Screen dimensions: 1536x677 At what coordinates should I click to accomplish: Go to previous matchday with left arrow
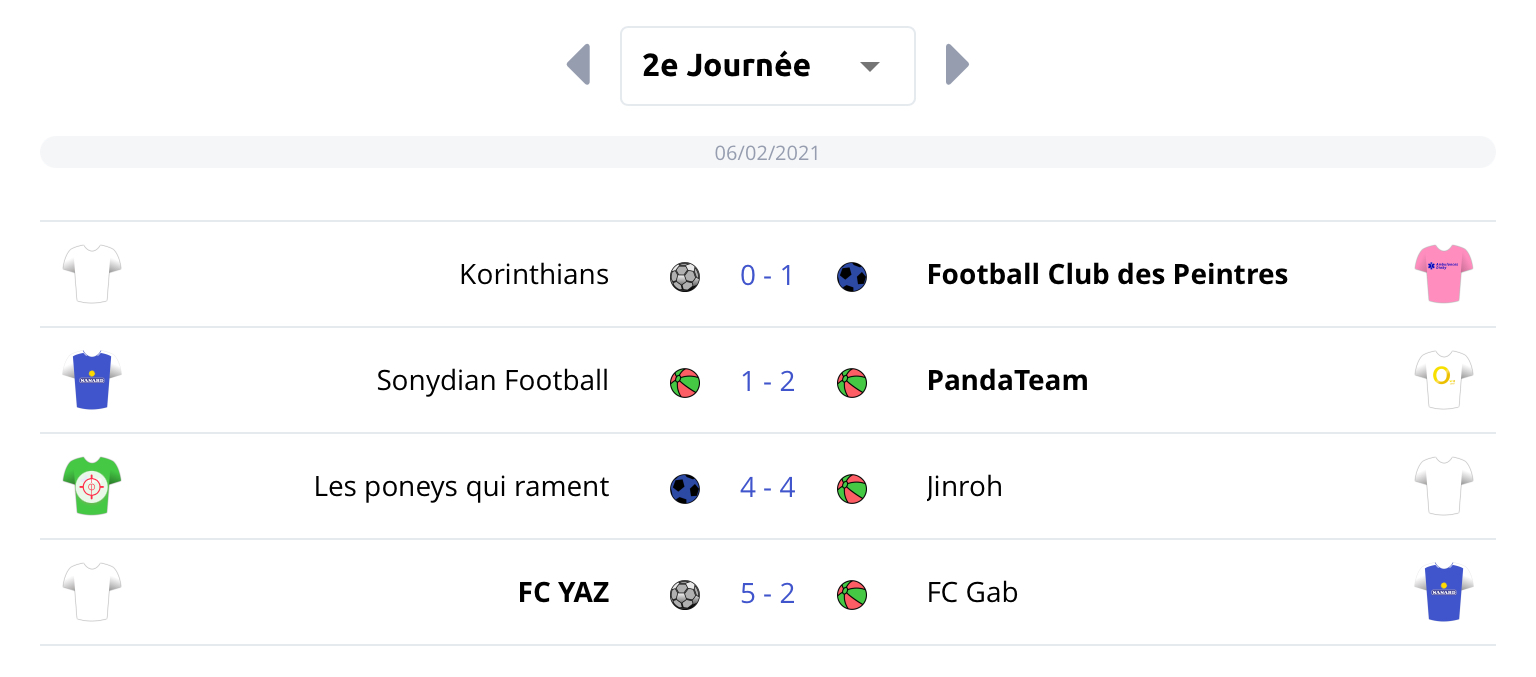(x=579, y=65)
